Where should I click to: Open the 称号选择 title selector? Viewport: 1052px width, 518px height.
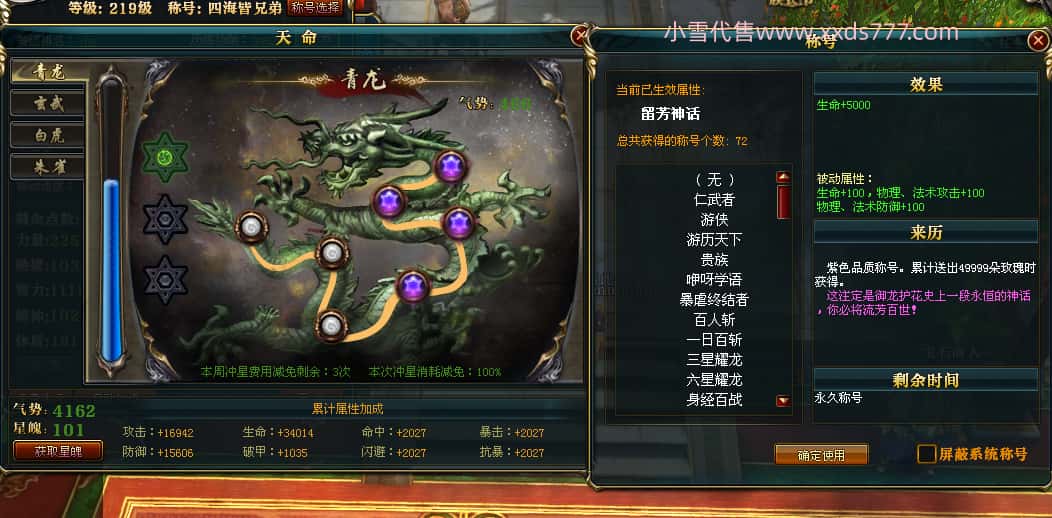(315, 8)
